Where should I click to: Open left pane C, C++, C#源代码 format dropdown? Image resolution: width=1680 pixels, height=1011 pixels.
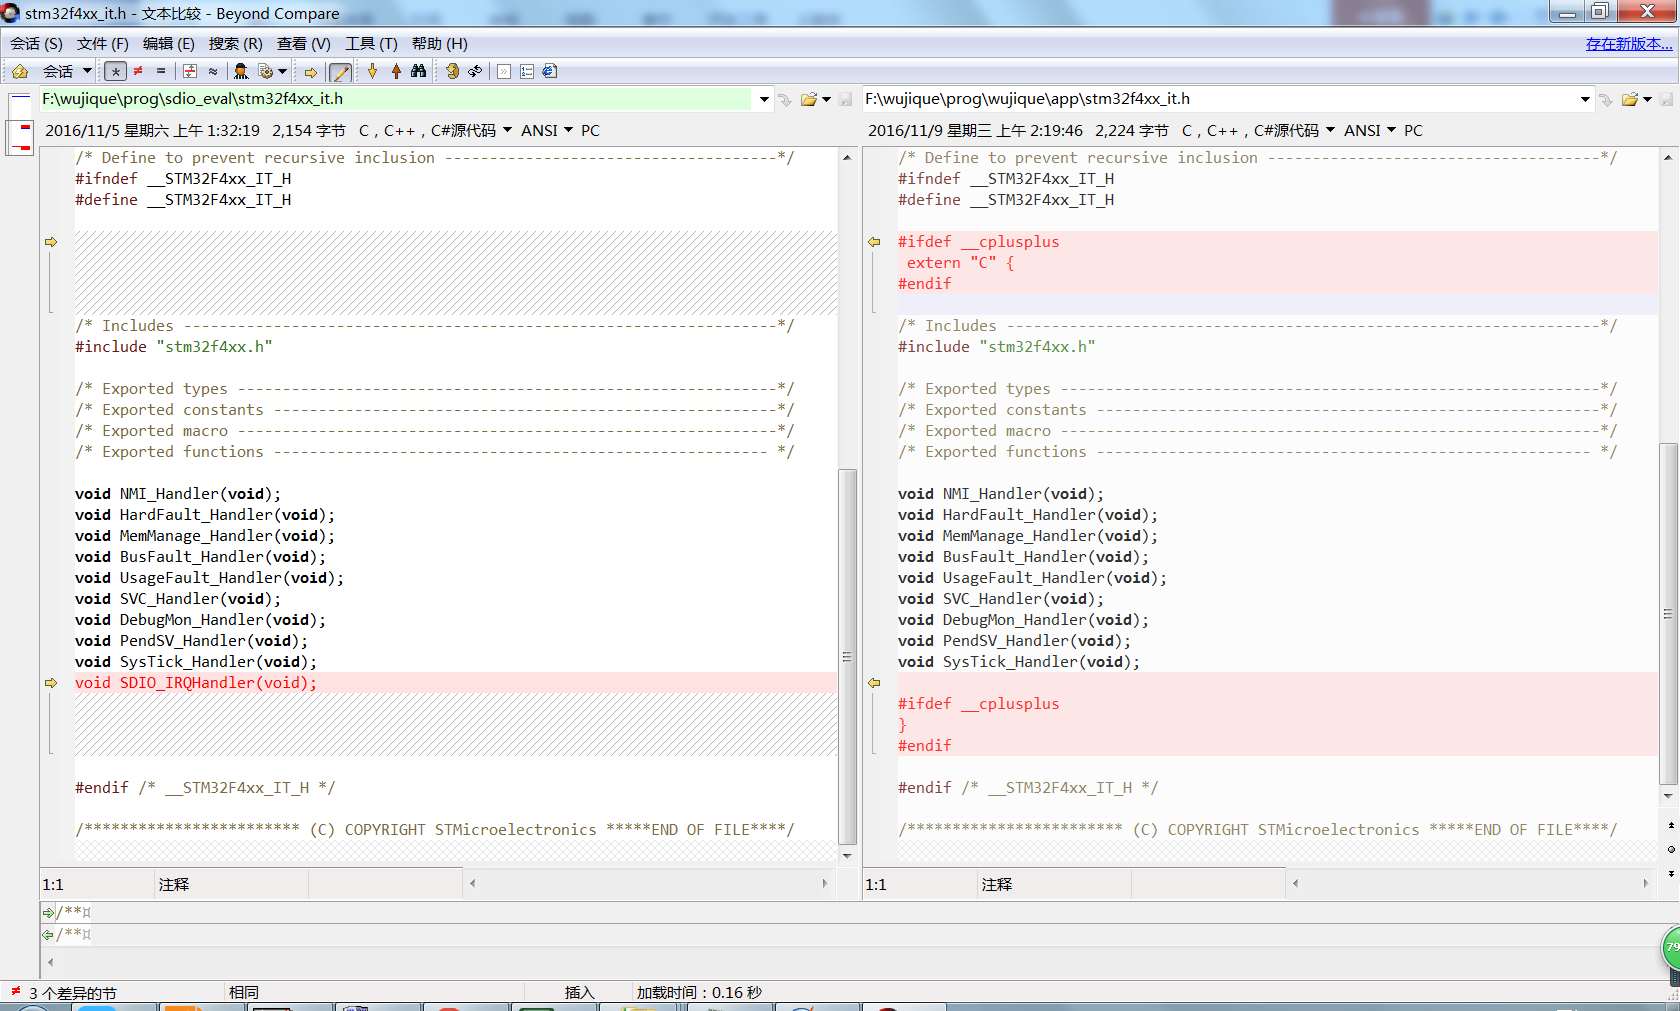pos(435,131)
